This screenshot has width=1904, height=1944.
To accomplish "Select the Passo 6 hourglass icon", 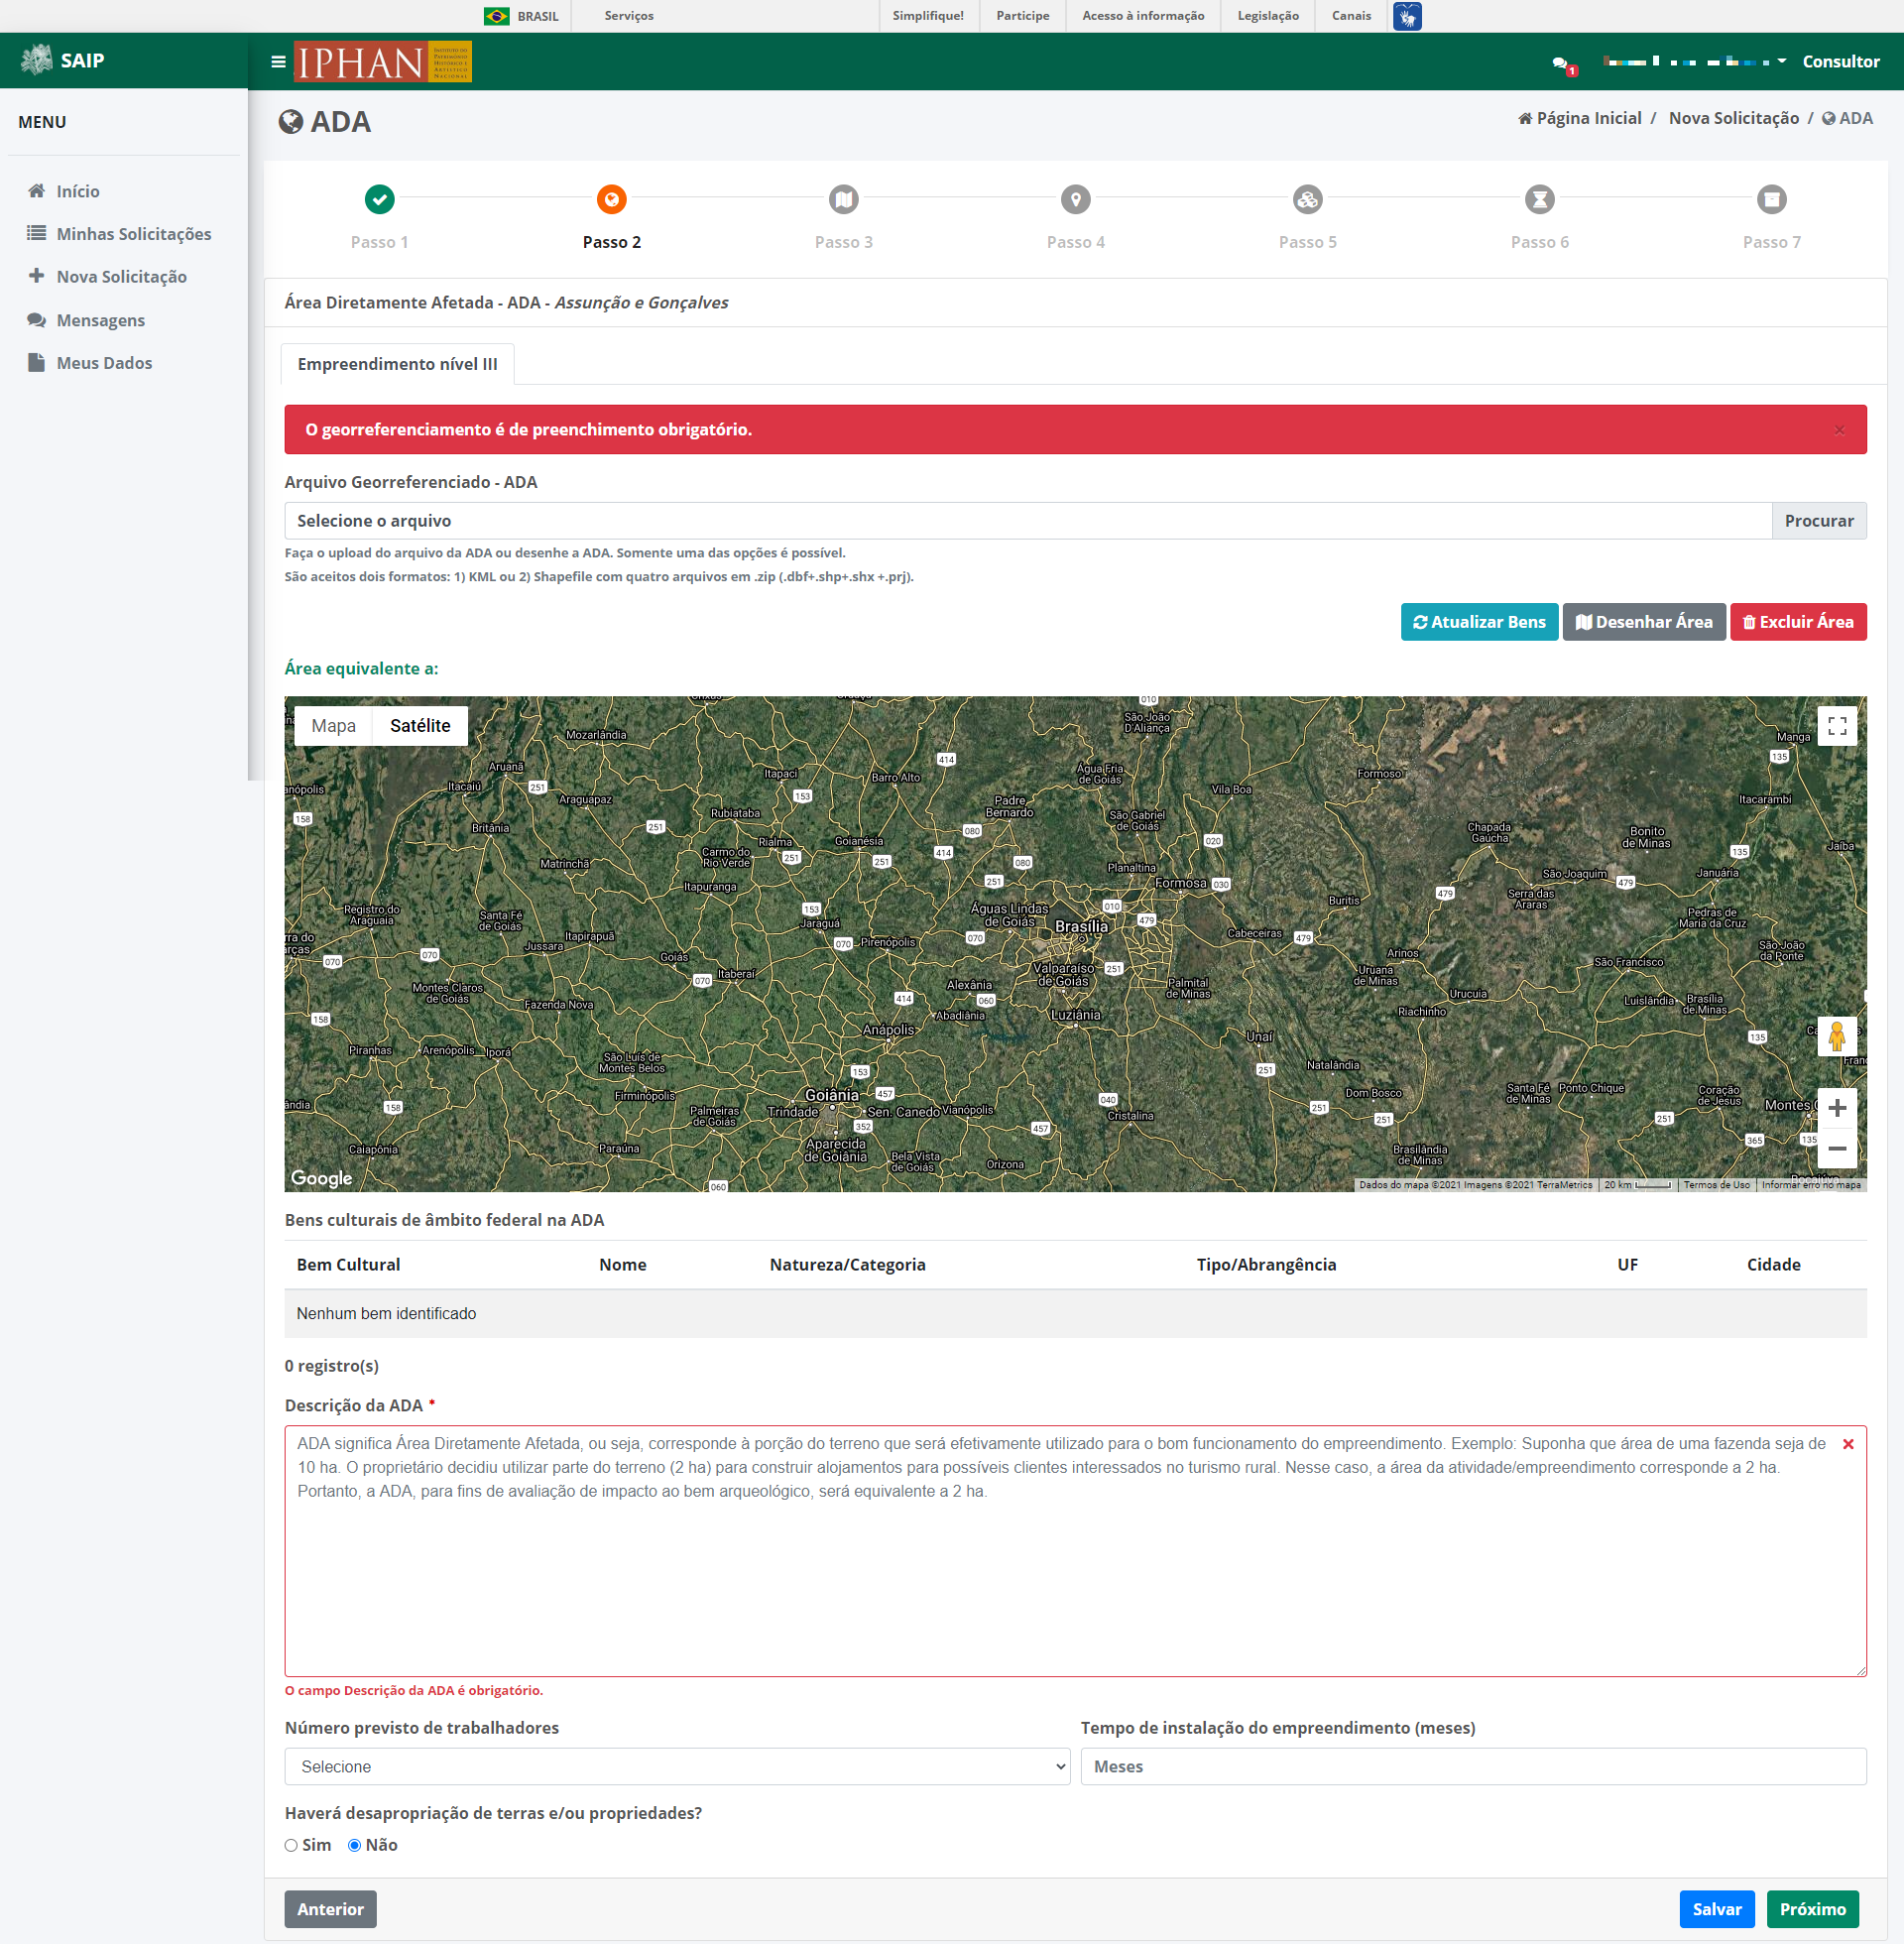I will (1539, 199).
